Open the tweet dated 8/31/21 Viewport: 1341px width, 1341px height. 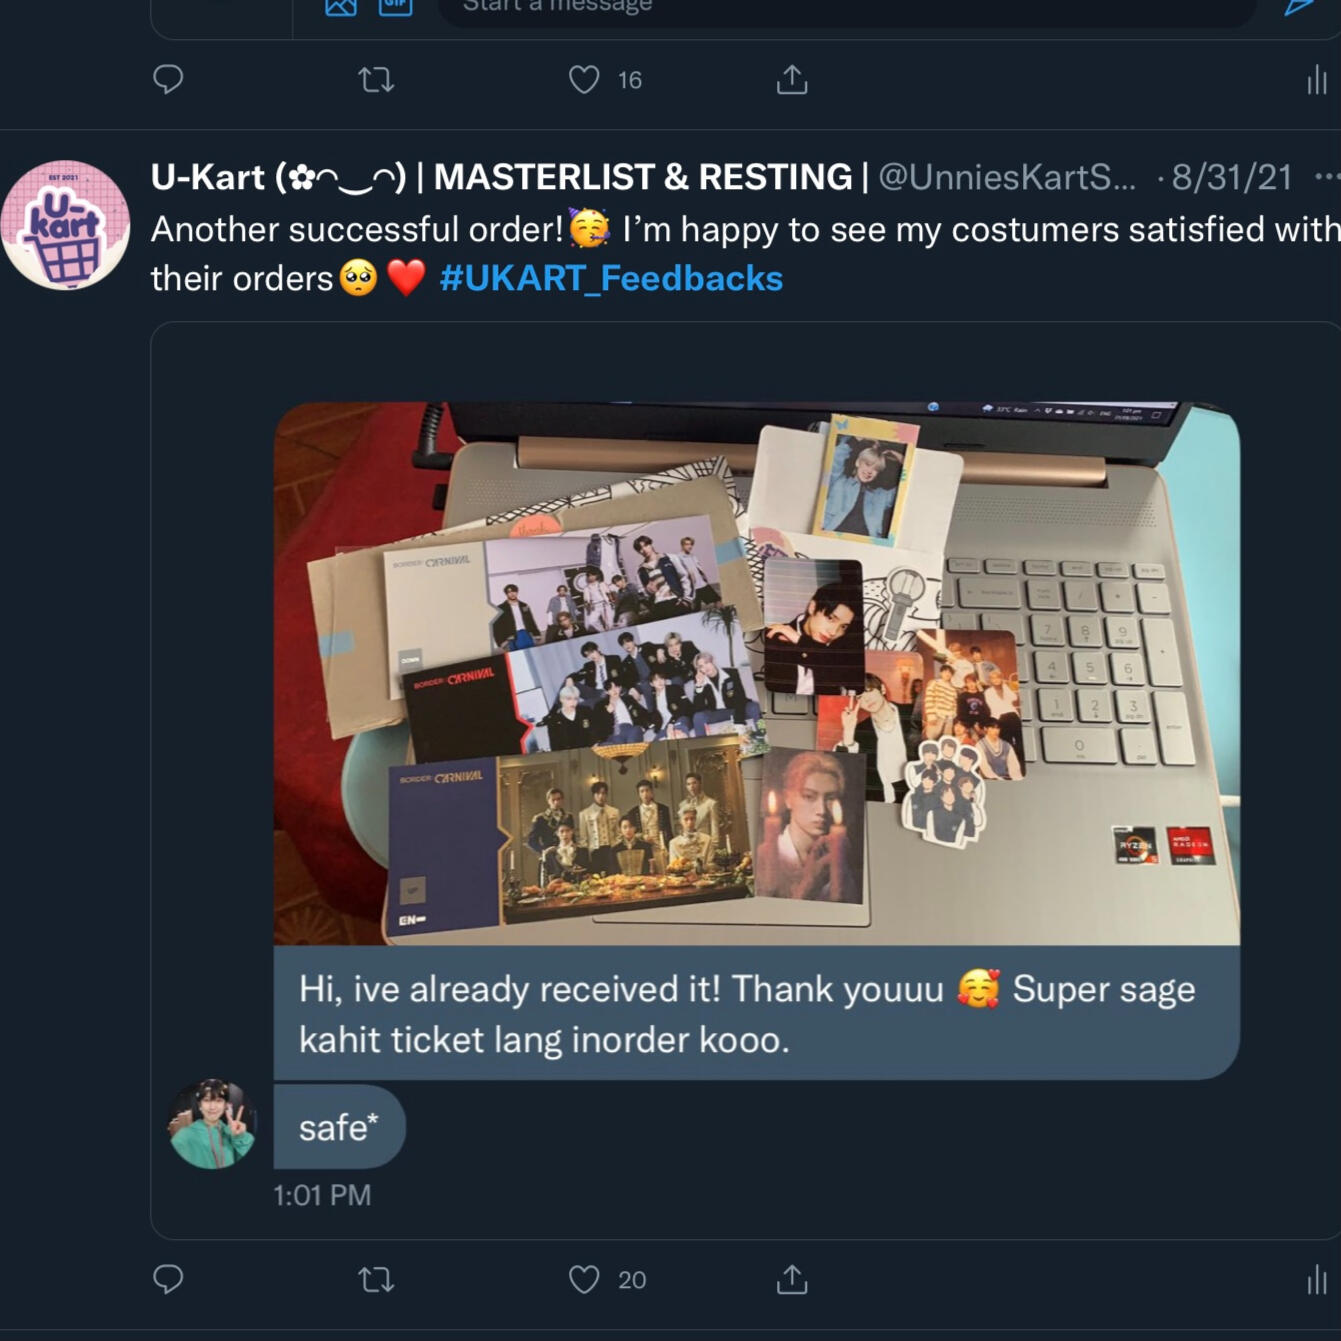point(1232,177)
